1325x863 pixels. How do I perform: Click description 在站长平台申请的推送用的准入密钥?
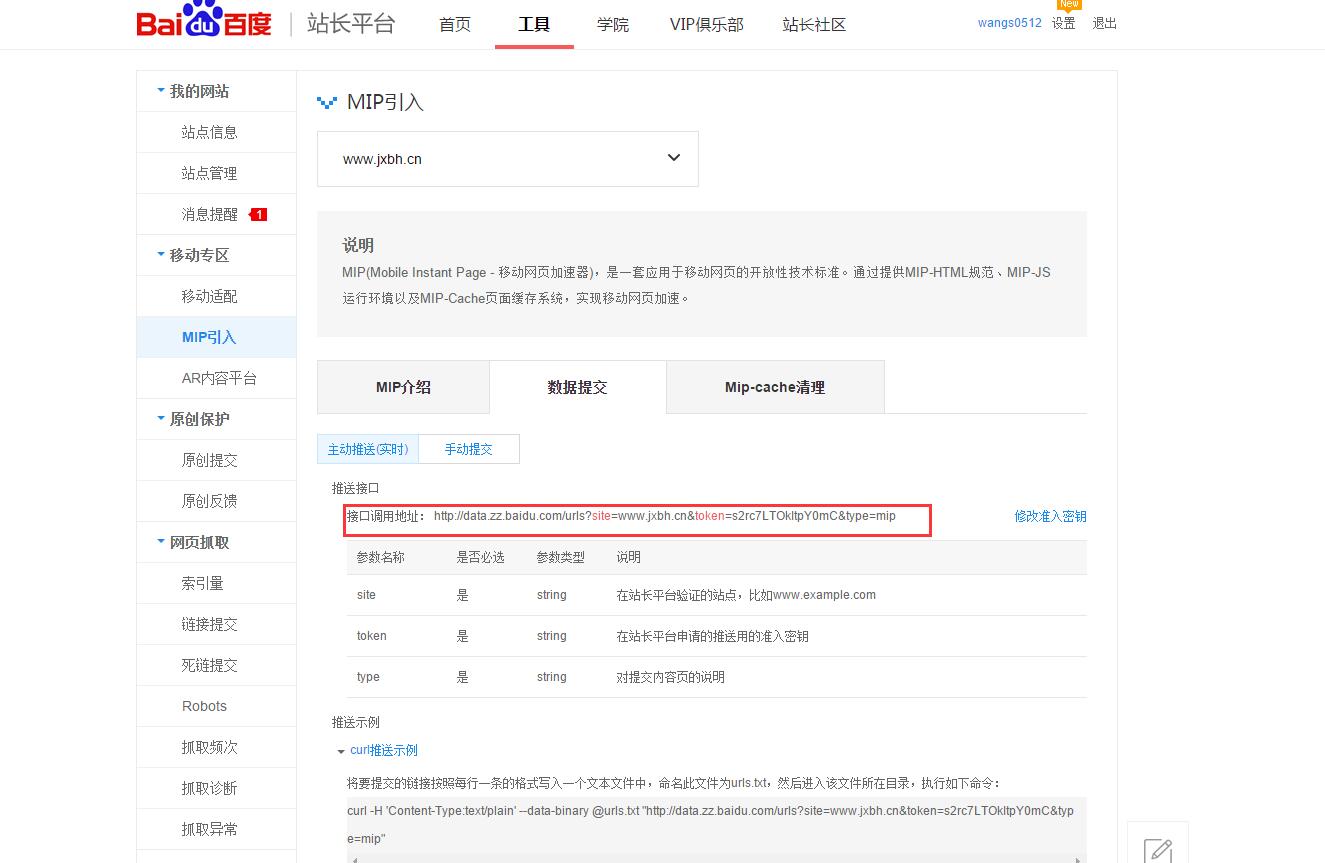pyautogui.click(x=713, y=636)
